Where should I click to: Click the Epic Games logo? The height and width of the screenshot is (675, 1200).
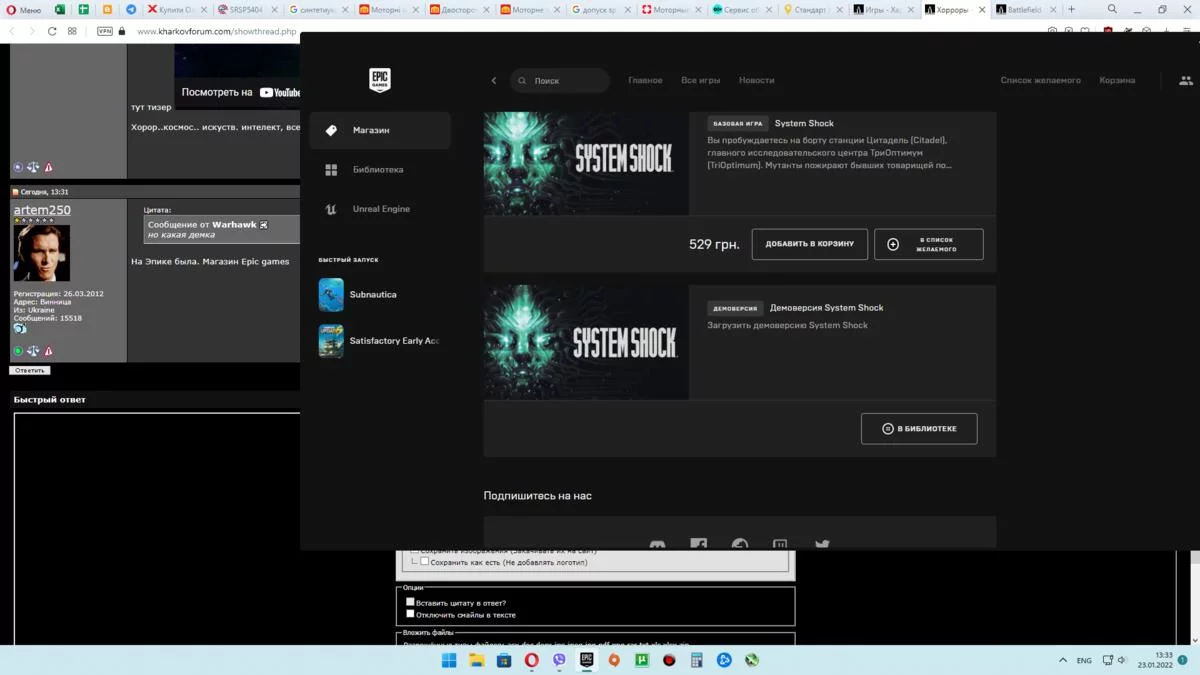[380, 80]
